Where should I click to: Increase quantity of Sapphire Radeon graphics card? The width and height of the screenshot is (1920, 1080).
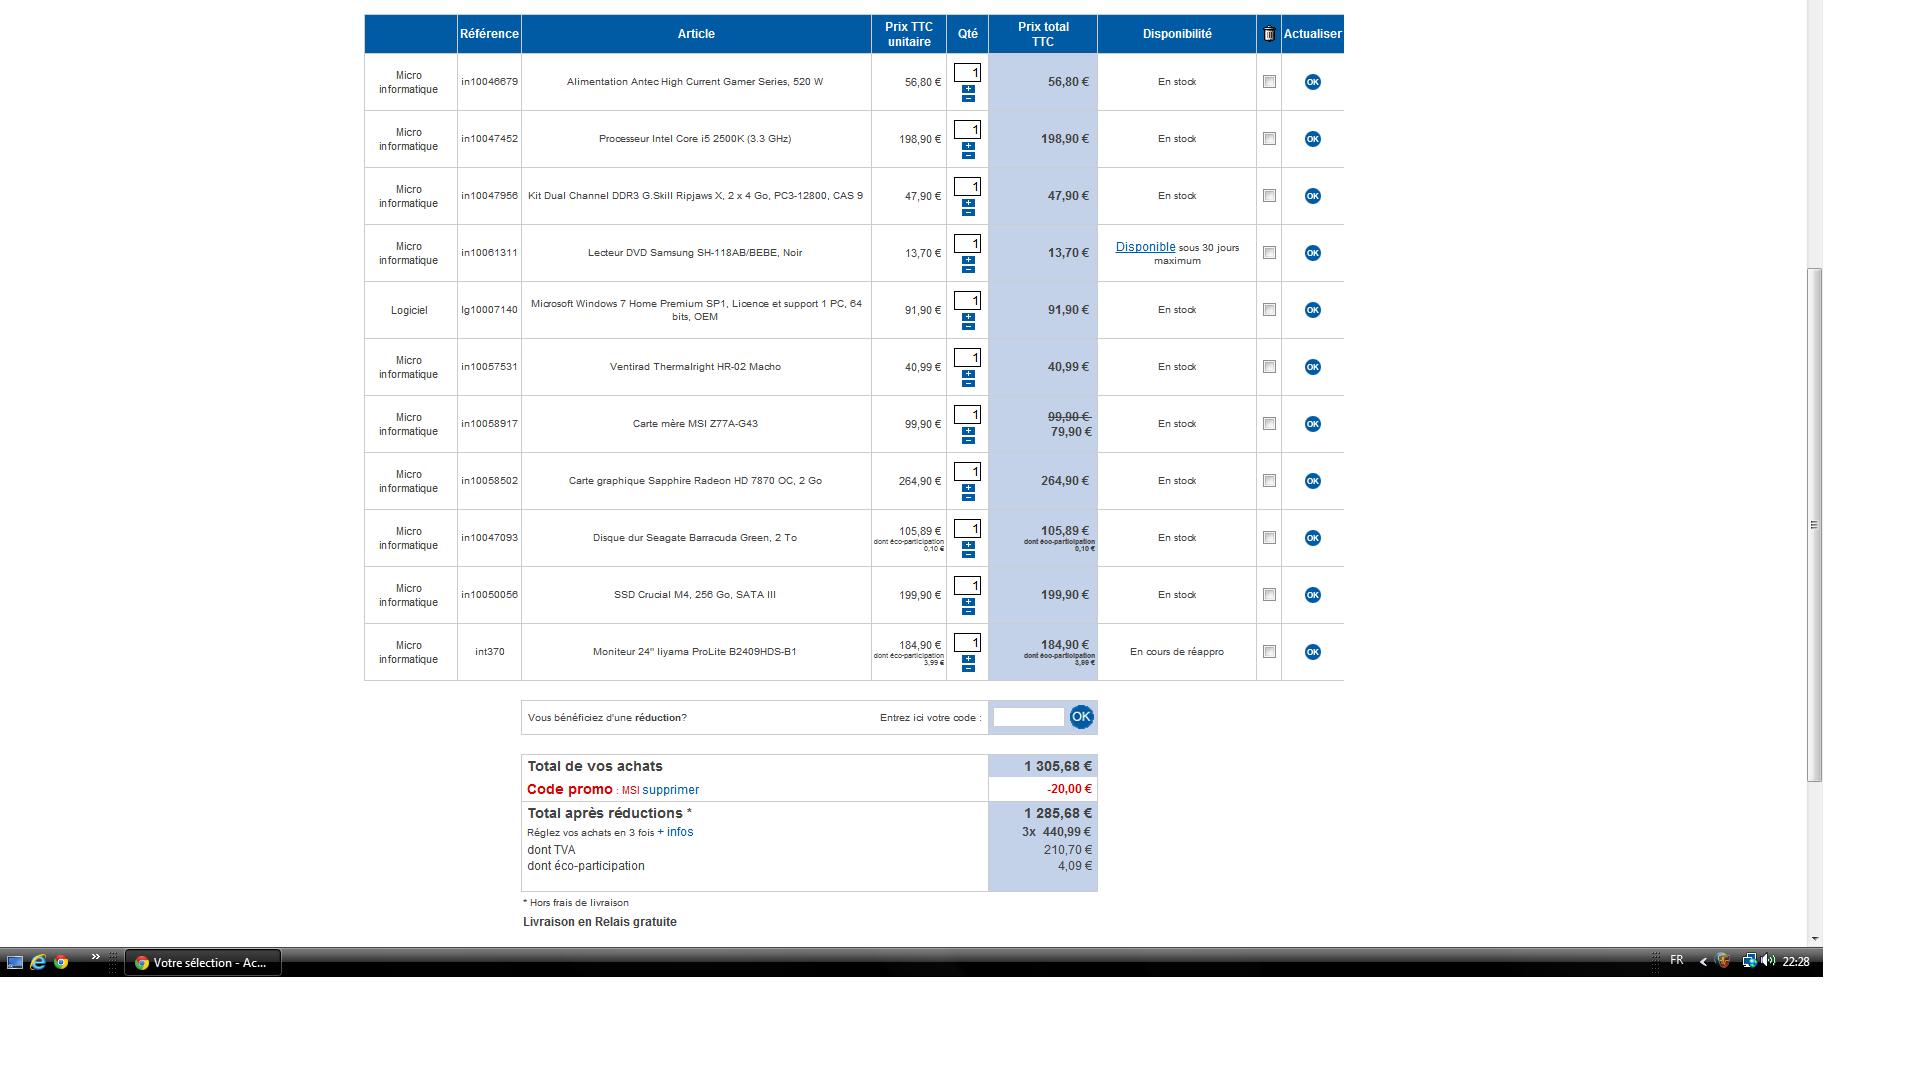[x=968, y=488]
